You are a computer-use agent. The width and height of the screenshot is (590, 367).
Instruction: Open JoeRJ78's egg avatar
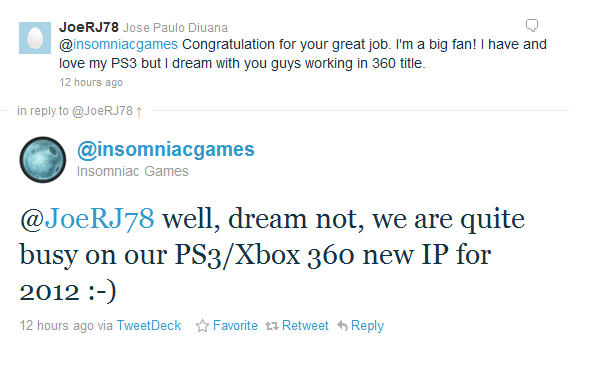(x=35, y=38)
